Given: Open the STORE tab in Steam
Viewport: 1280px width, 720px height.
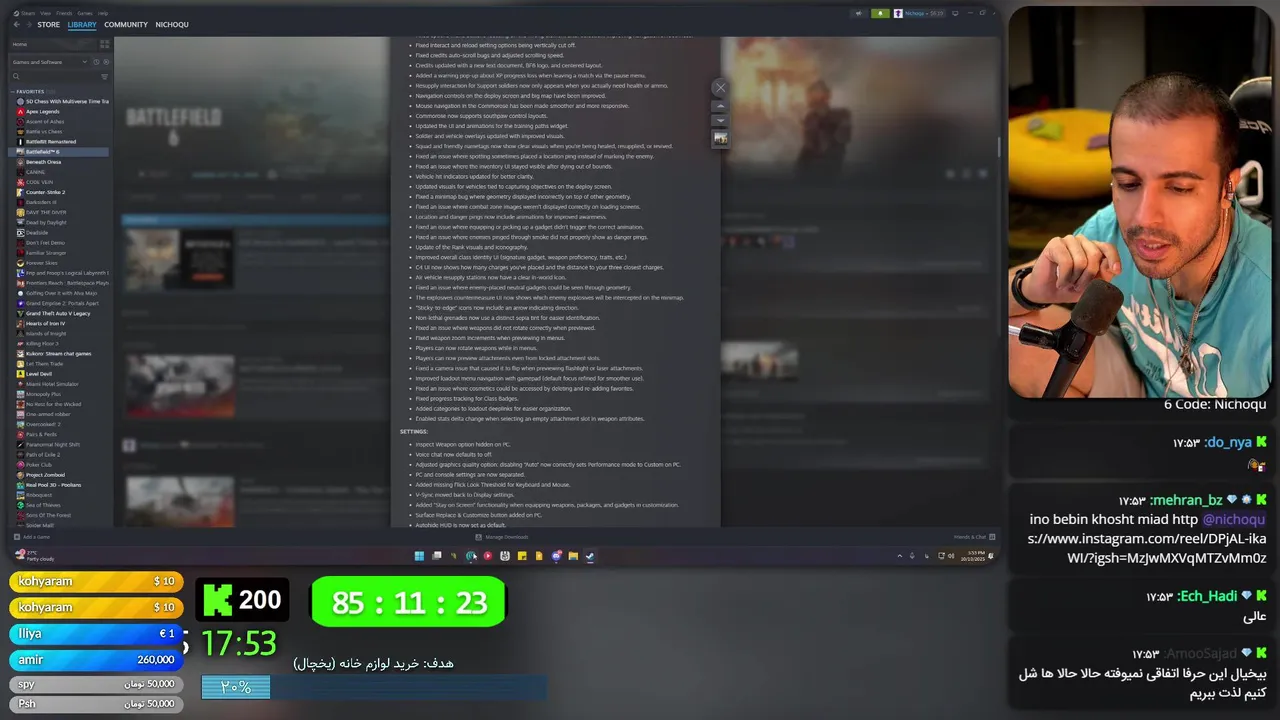Looking at the screenshot, I should (x=48, y=24).
